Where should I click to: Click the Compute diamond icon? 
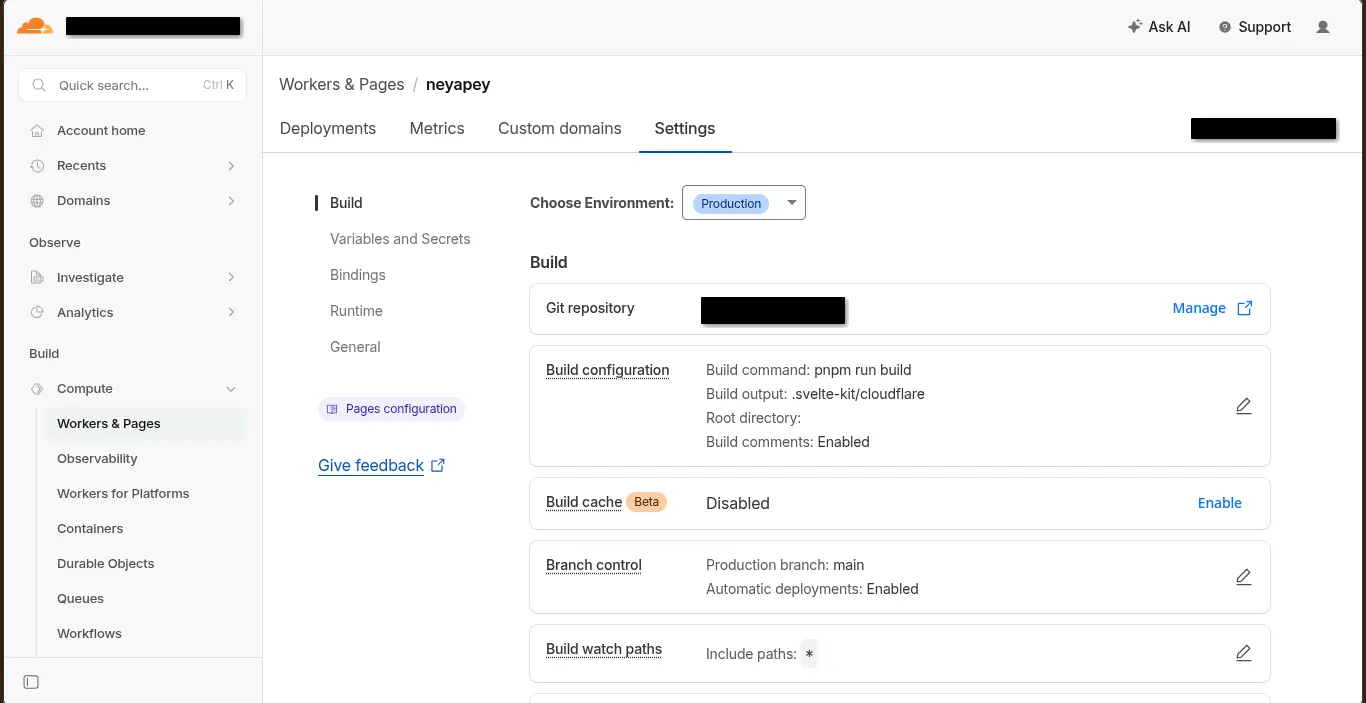[x=37, y=389]
